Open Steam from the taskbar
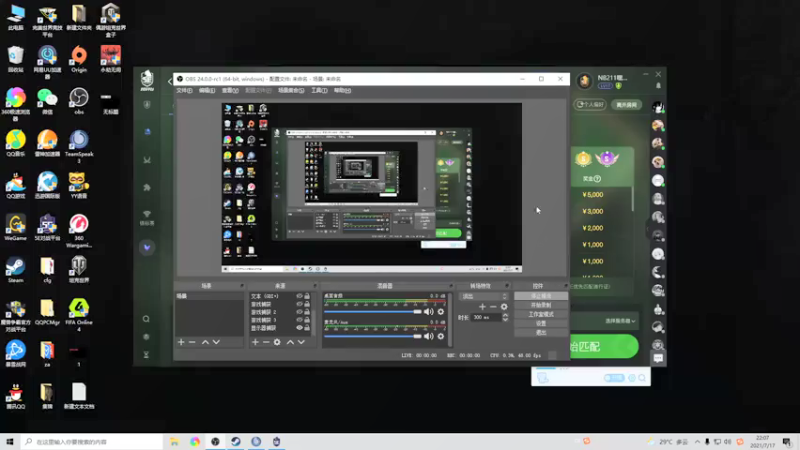 tap(236, 441)
